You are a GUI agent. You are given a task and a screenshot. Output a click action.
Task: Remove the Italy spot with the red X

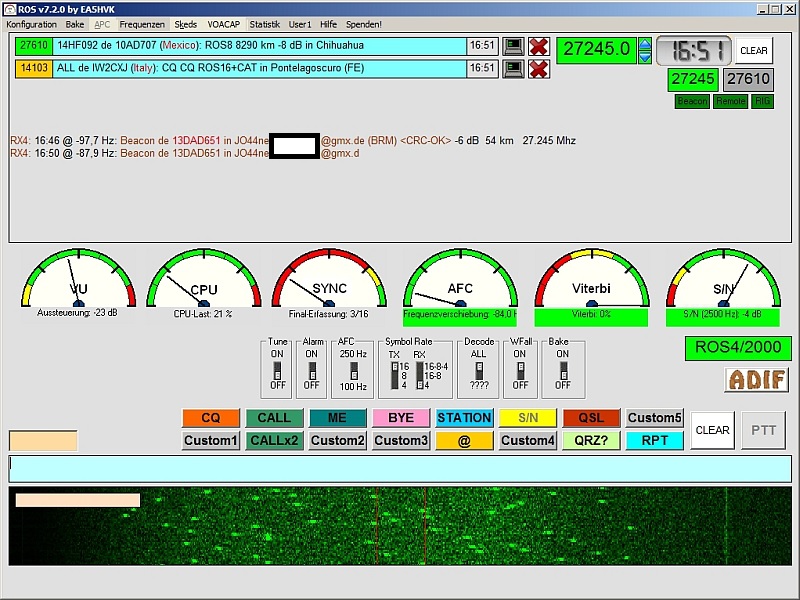539,68
